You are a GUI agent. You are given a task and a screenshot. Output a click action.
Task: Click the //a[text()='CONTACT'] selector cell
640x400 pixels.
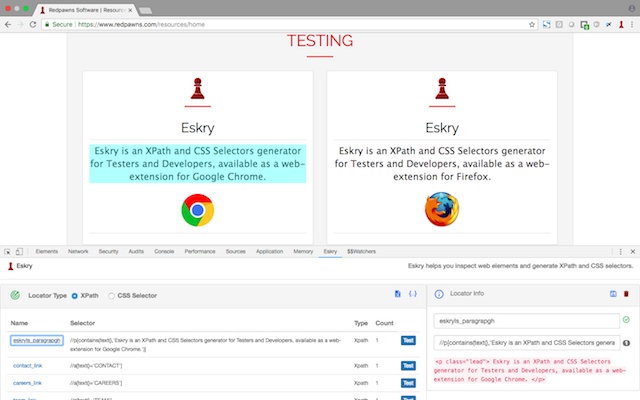pos(96,366)
